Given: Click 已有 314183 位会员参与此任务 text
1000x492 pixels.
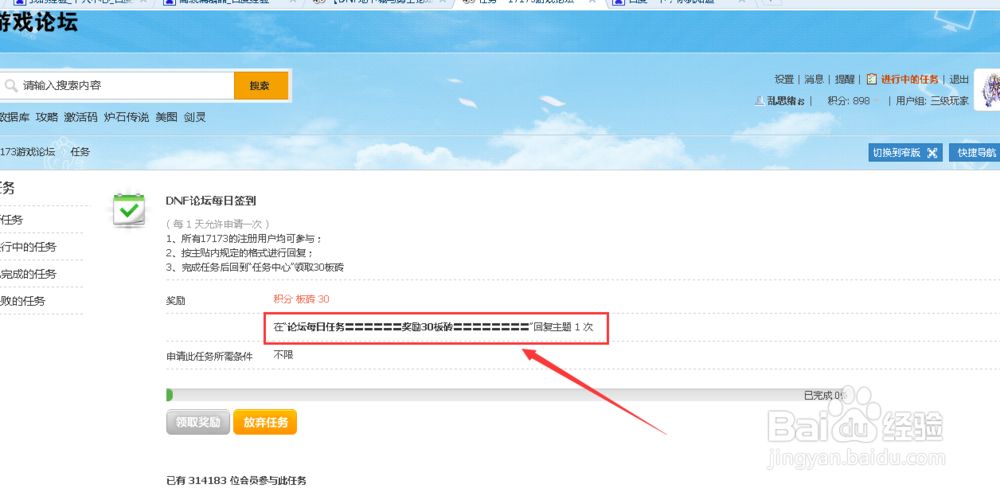Looking at the screenshot, I should pos(237,481).
